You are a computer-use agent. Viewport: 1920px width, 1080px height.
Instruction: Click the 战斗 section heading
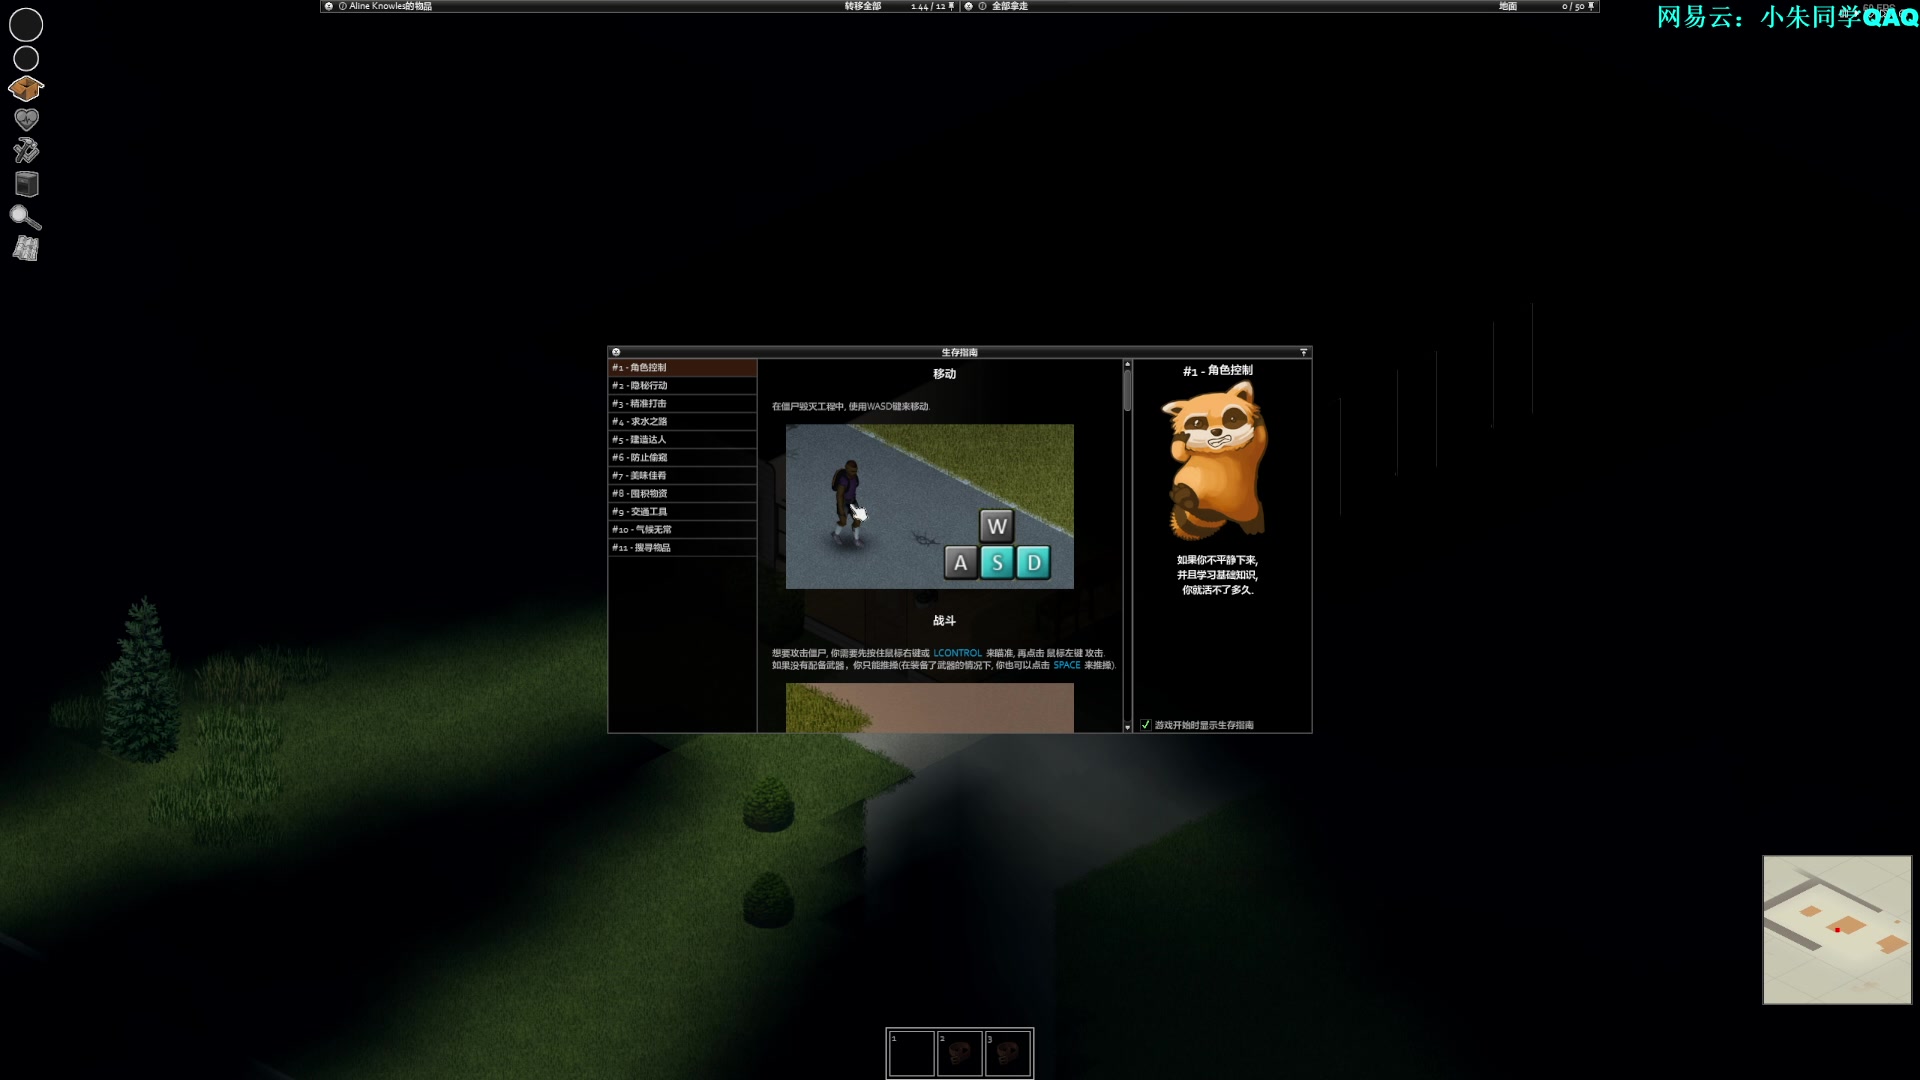(x=944, y=621)
